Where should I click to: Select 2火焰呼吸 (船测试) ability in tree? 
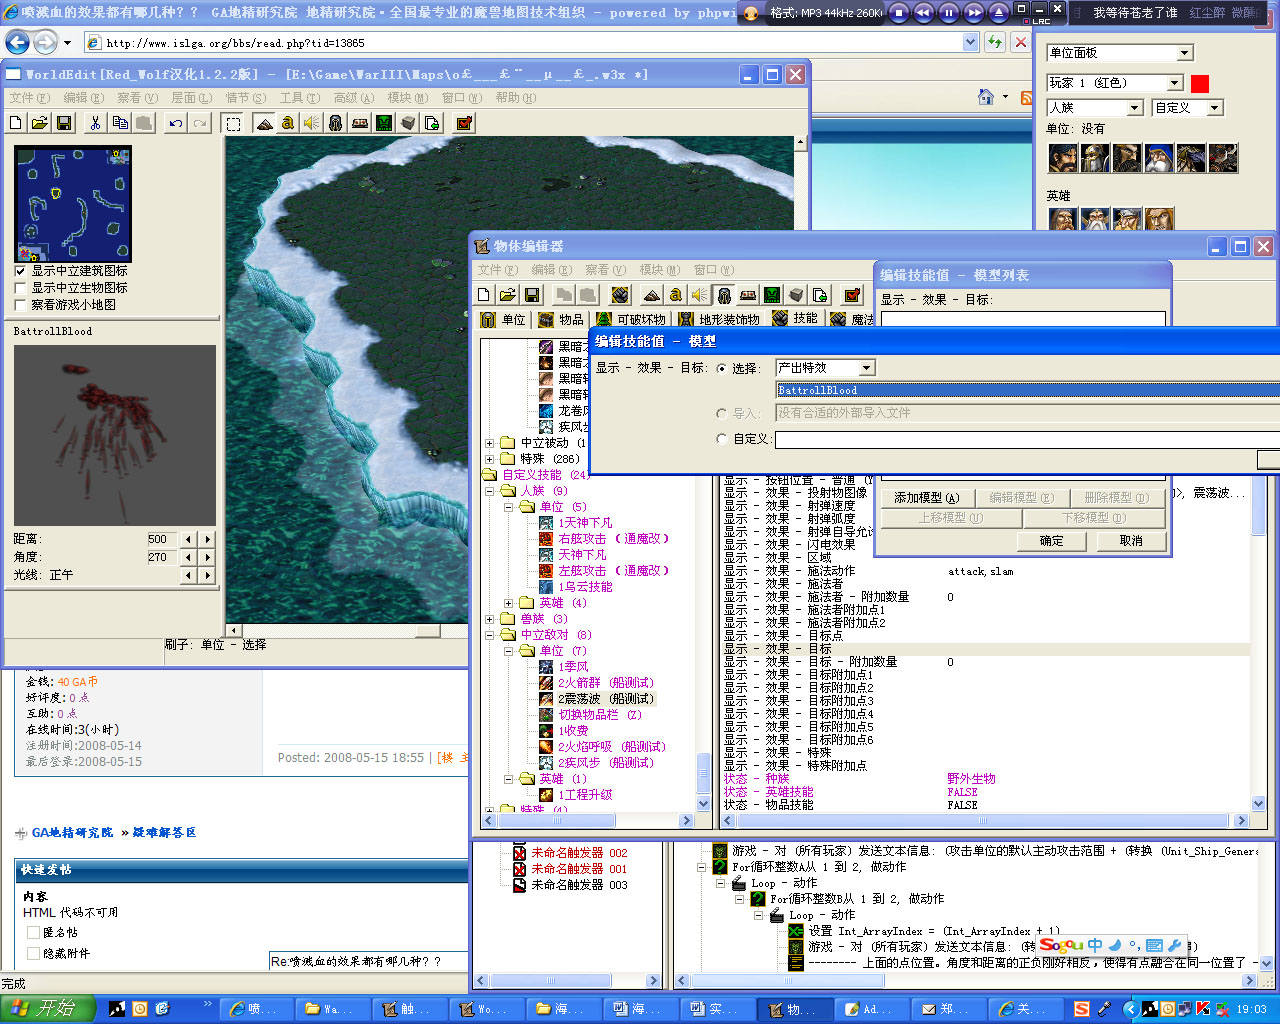pos(611,747)
